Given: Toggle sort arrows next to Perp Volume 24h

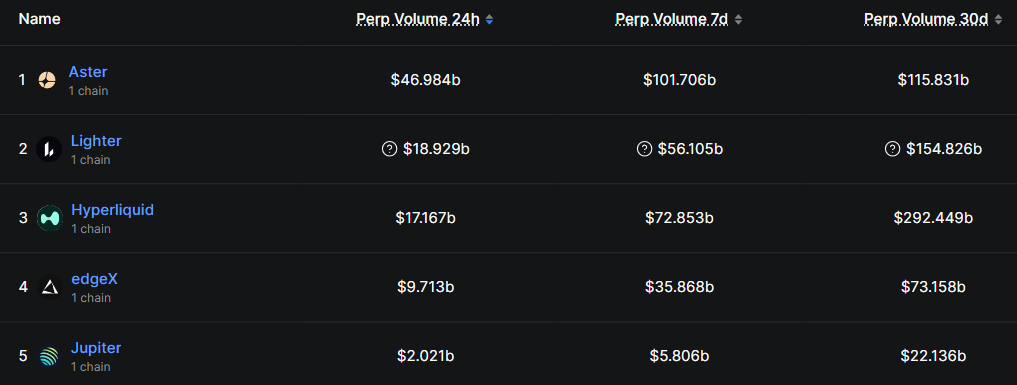Looking at the screenshot, I should pyautogui.click(x=489, y=20).
